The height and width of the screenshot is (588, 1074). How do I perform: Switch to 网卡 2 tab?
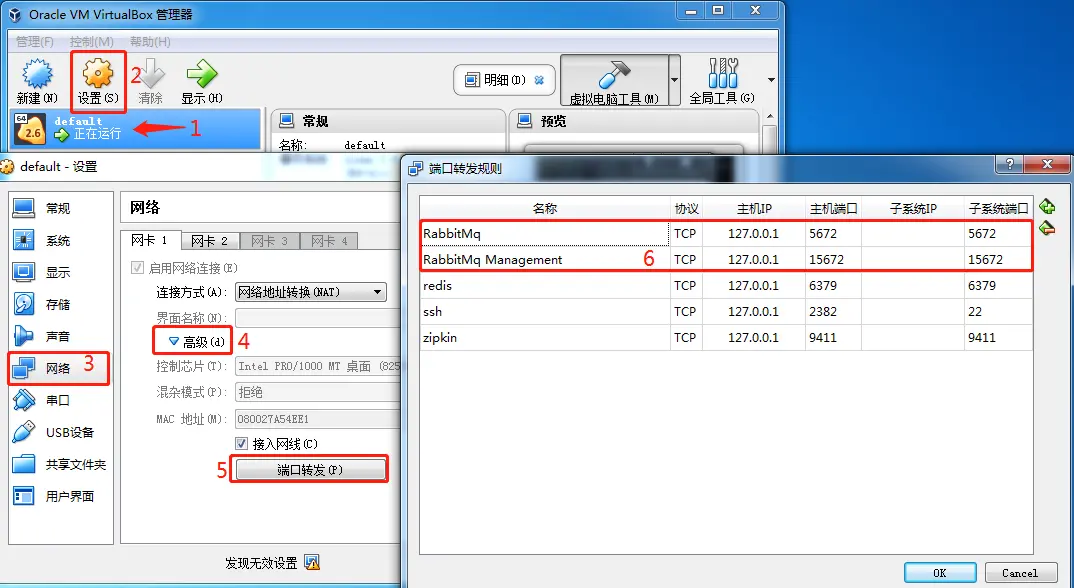click(210, 241)
